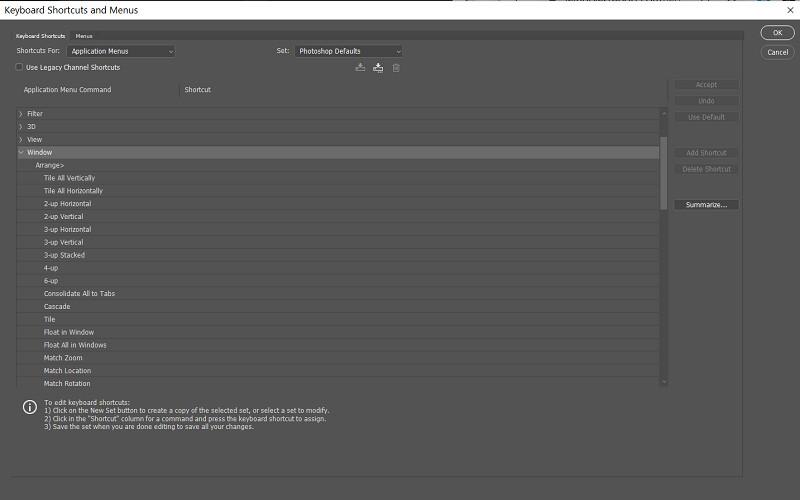Select the 3-up Stacked command
The image size is (800, 500).
pos(338,255)
